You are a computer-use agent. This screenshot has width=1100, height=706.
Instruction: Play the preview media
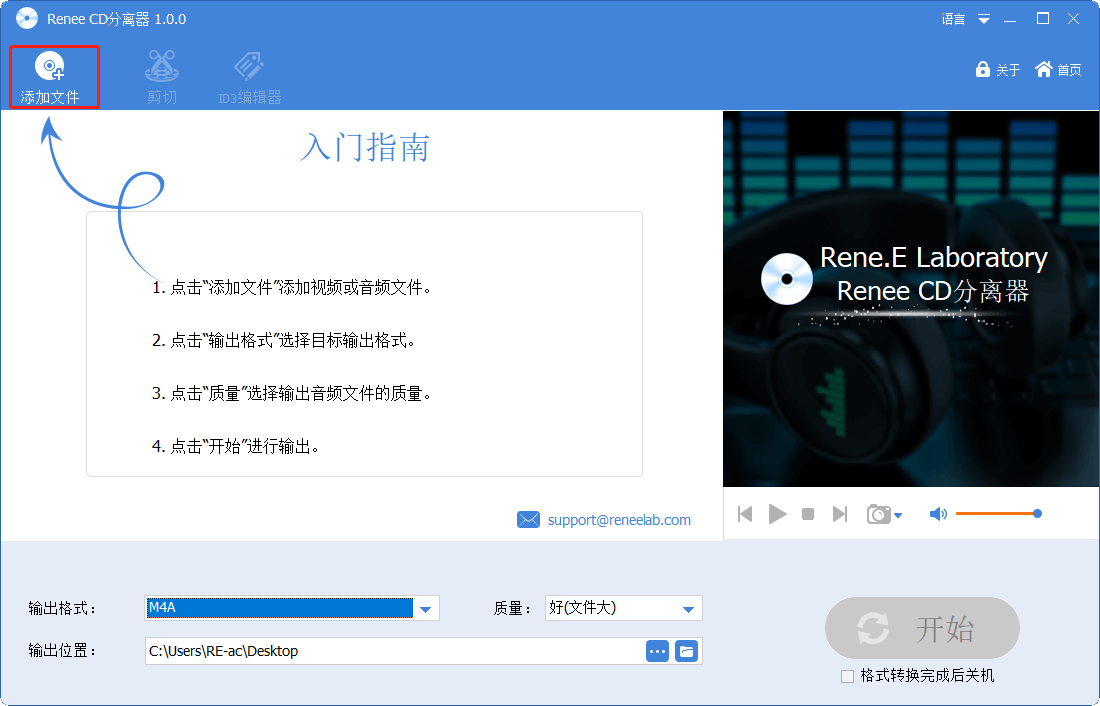(x=777, y=514)
